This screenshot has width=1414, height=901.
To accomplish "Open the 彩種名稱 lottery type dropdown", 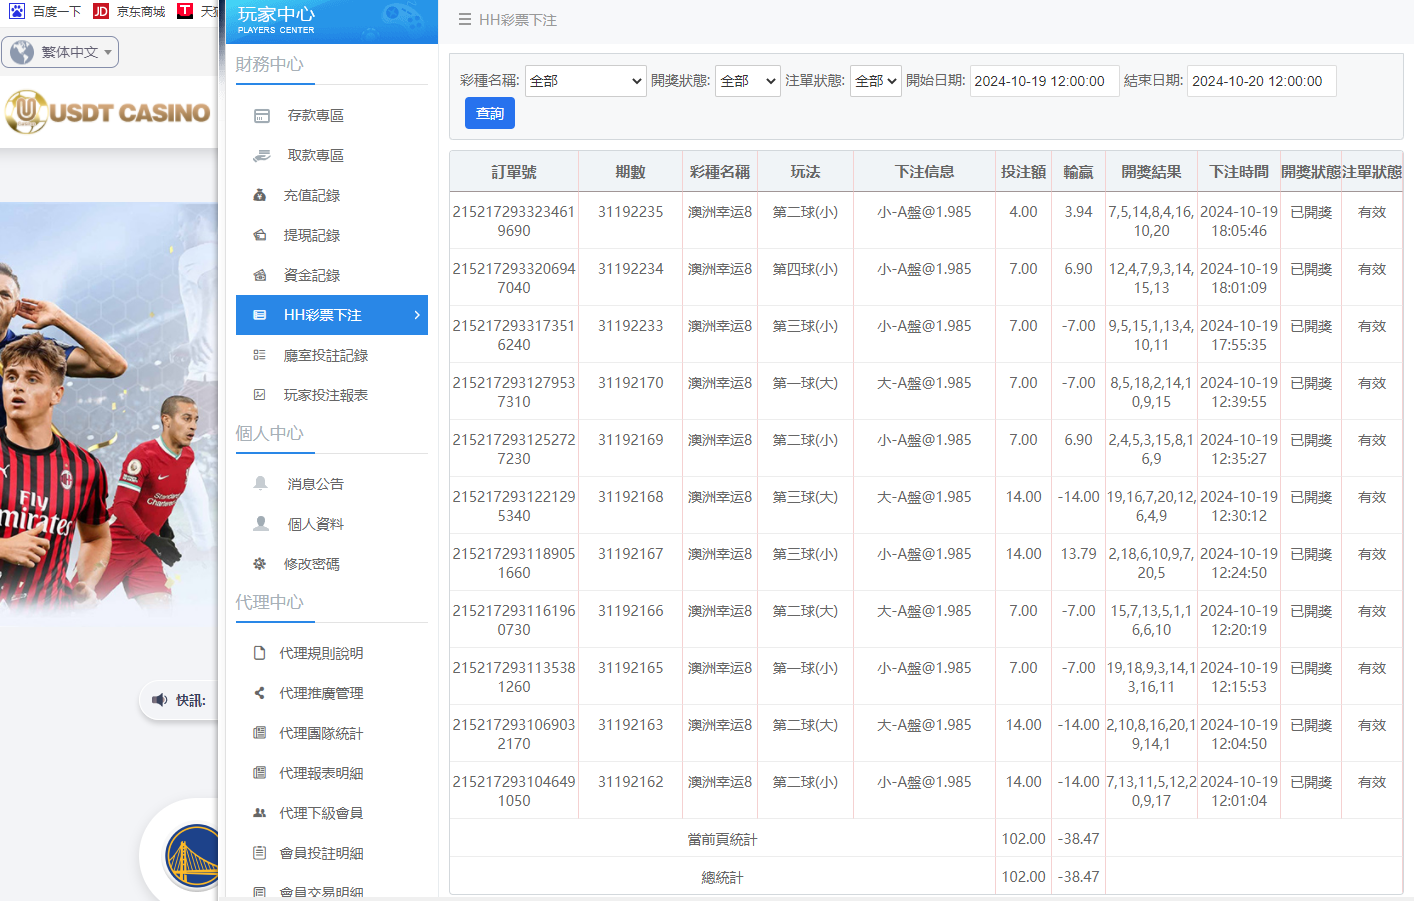I will point(585,81).
